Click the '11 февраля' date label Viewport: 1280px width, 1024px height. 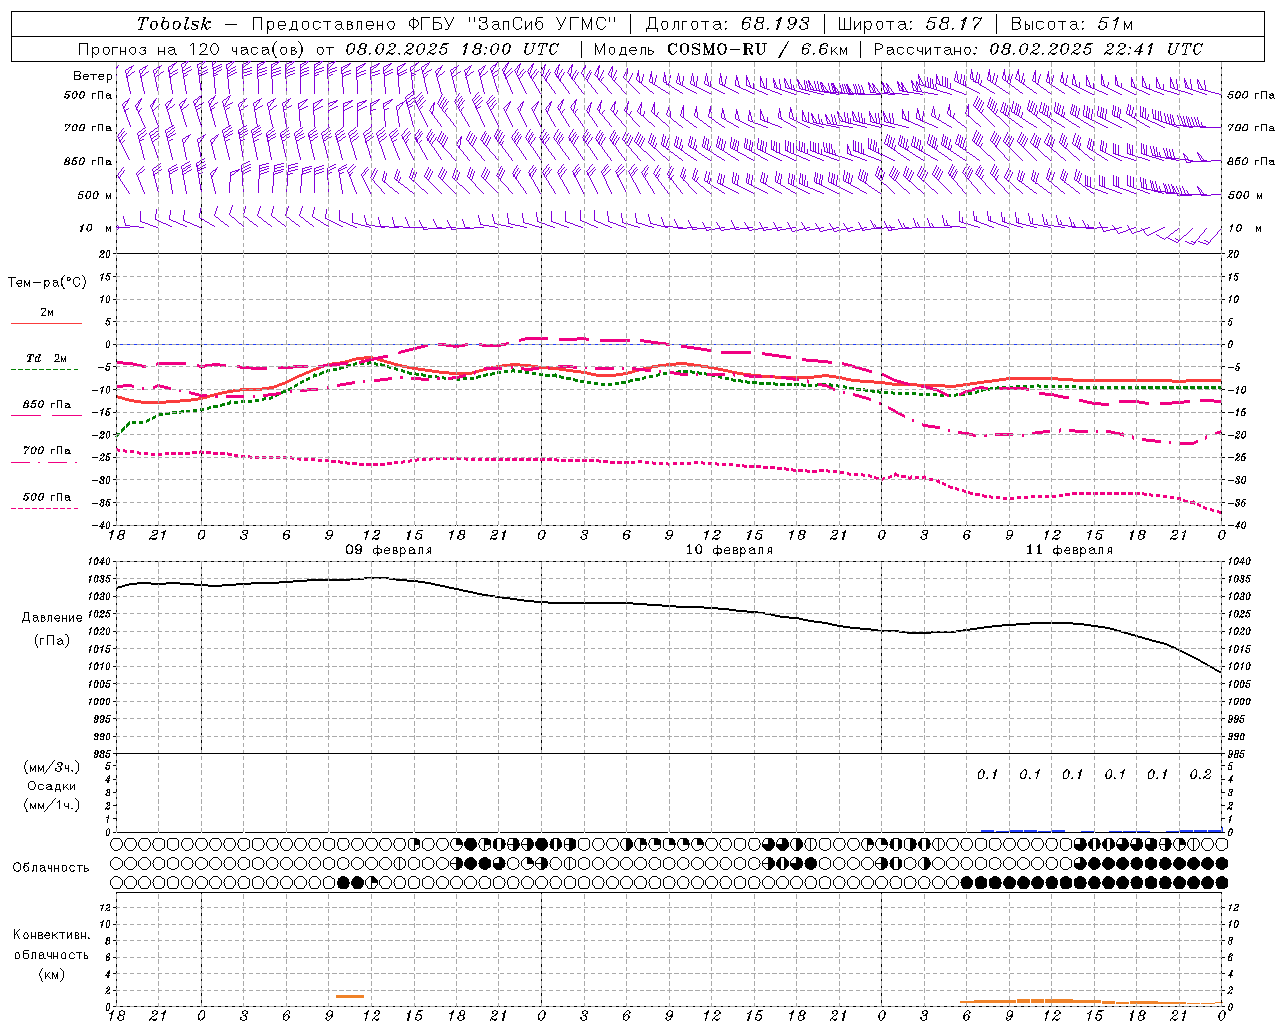pyautogui.click(x=1069, y=550)
